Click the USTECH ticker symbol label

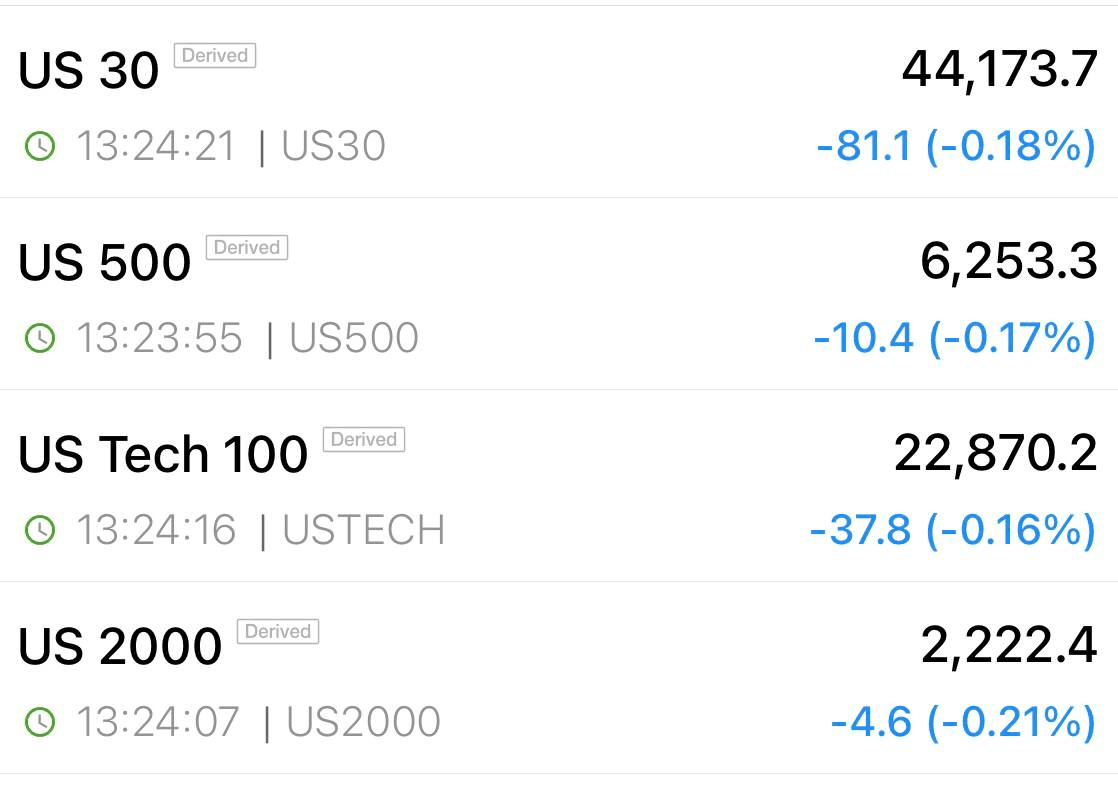[x=364, y=530]
